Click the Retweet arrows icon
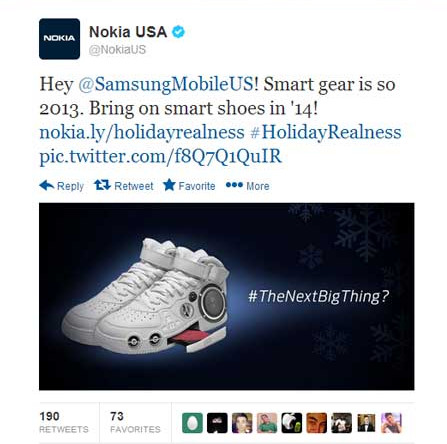Viewport: 447px width, 444px height. click(x=102, y=185)
